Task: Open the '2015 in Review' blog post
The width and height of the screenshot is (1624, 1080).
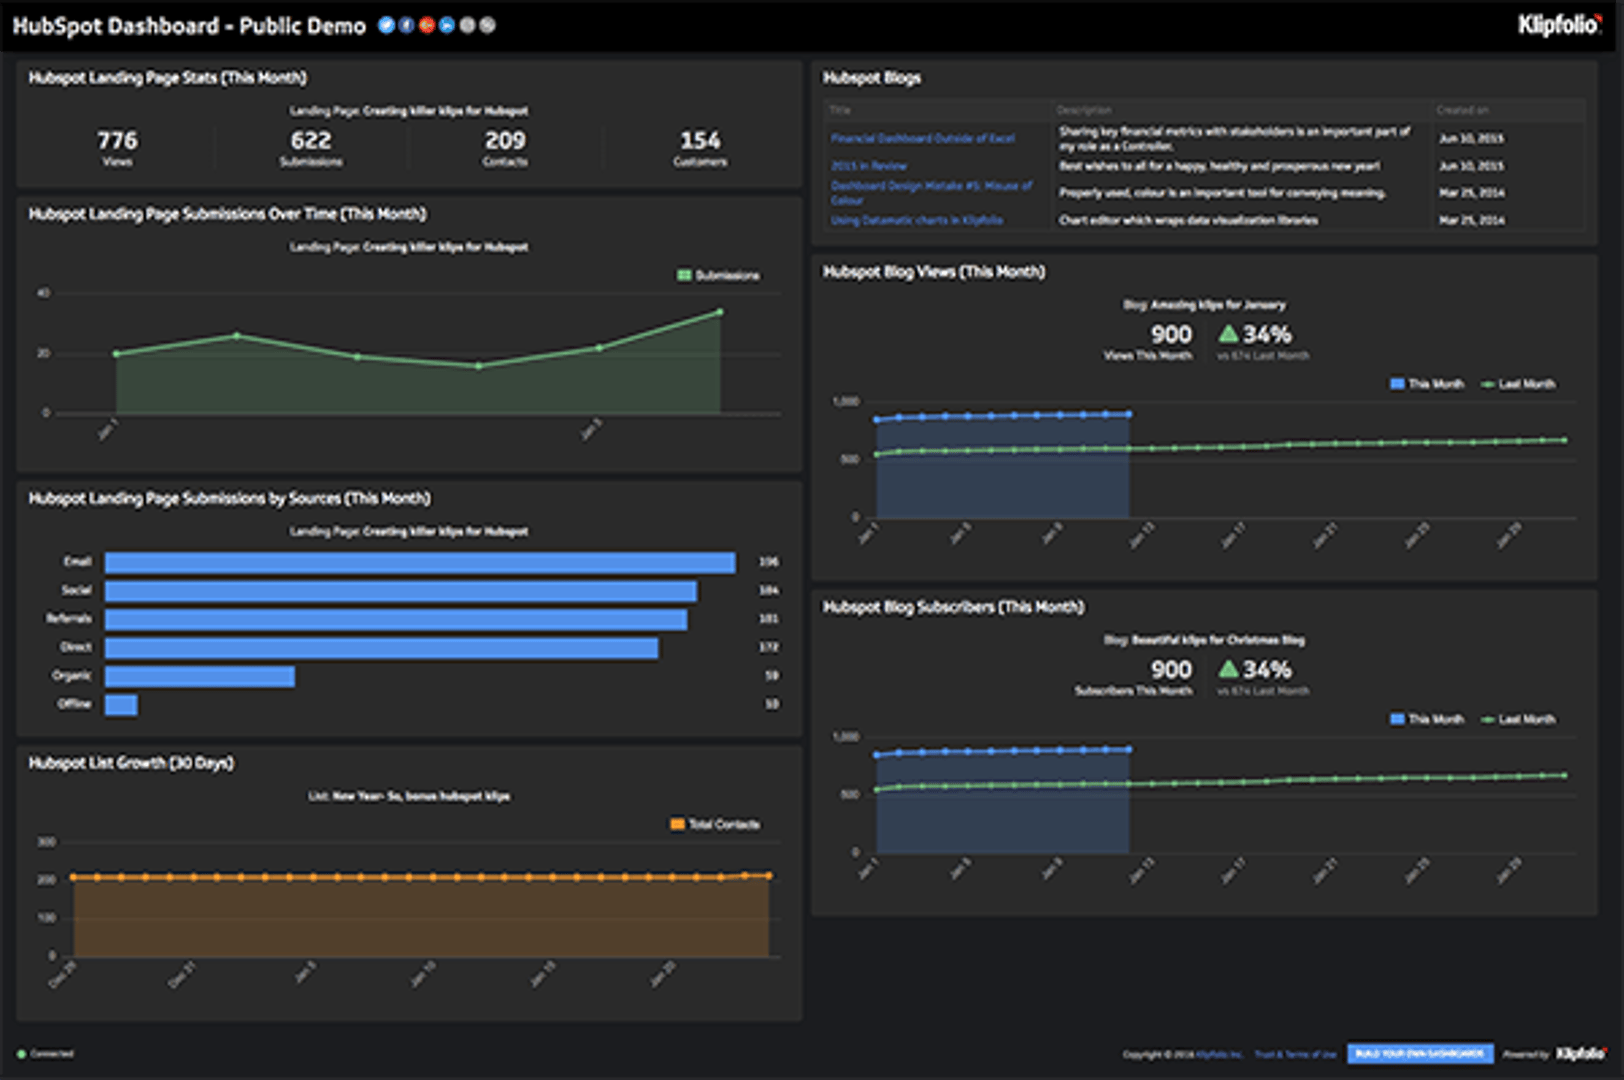Action: [x=868, y=166]
